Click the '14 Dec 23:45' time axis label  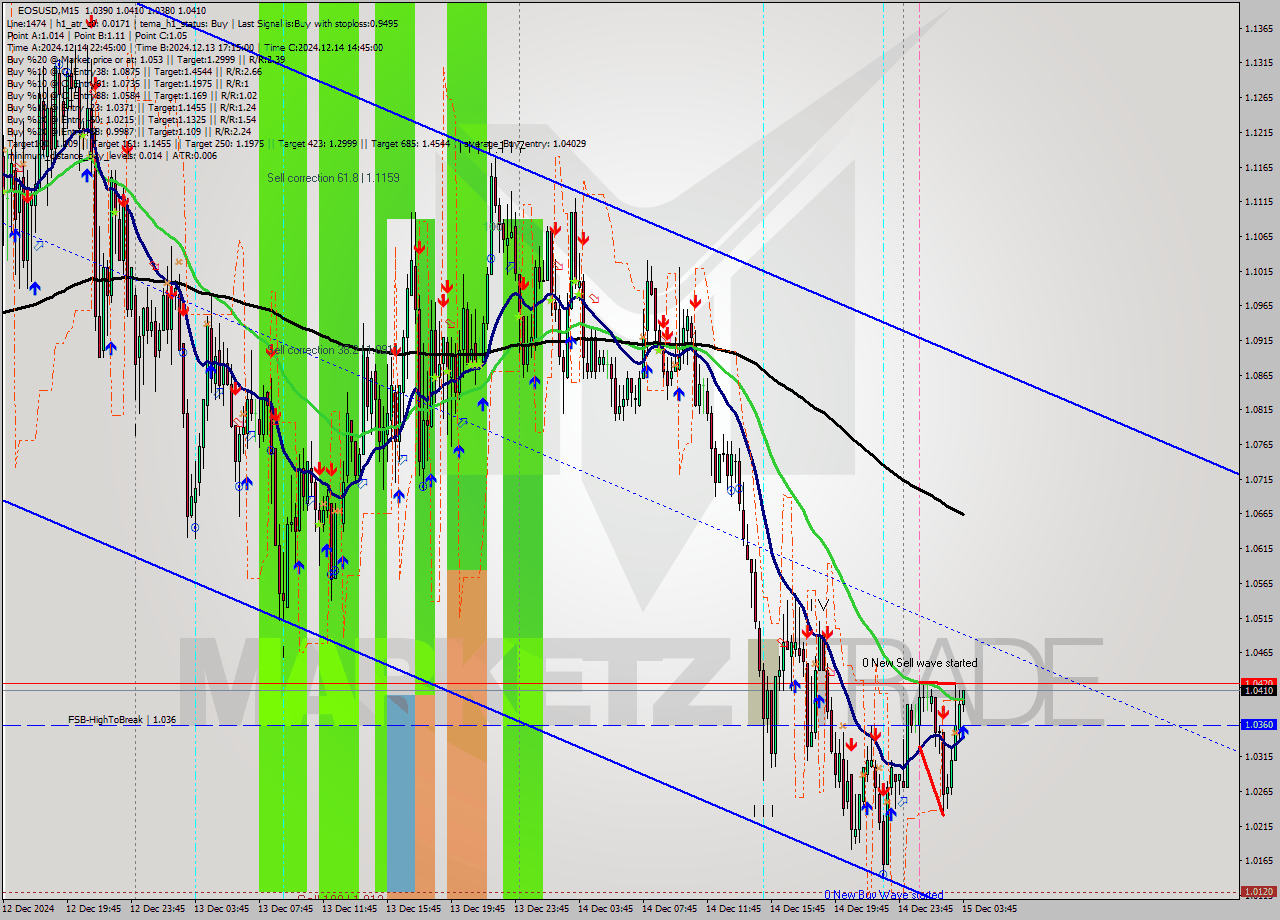926,909
